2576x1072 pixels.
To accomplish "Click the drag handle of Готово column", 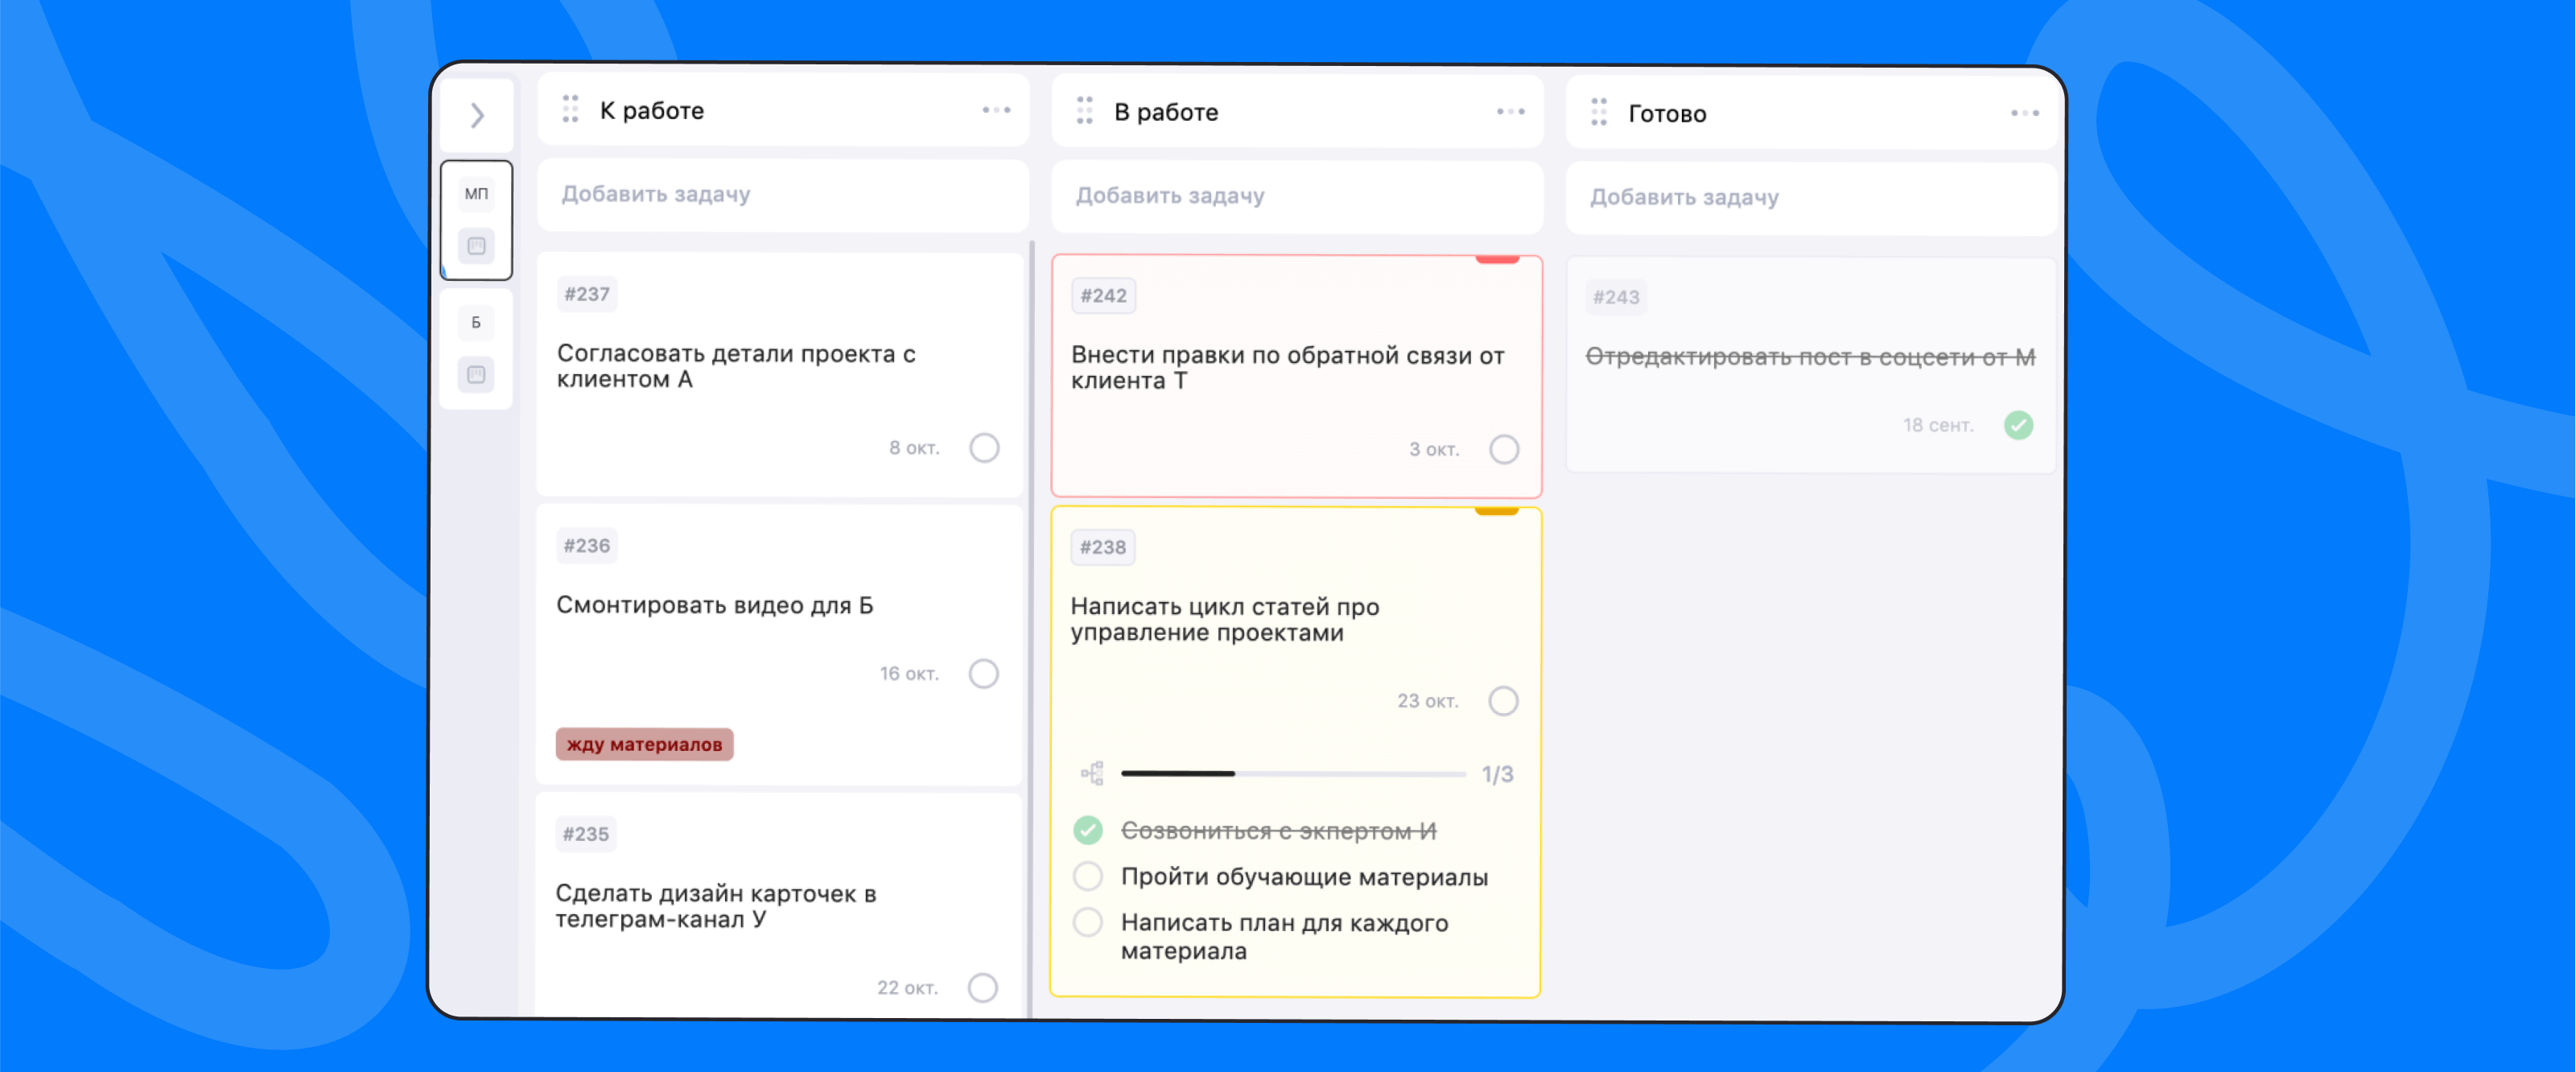I will (1598, 112).
